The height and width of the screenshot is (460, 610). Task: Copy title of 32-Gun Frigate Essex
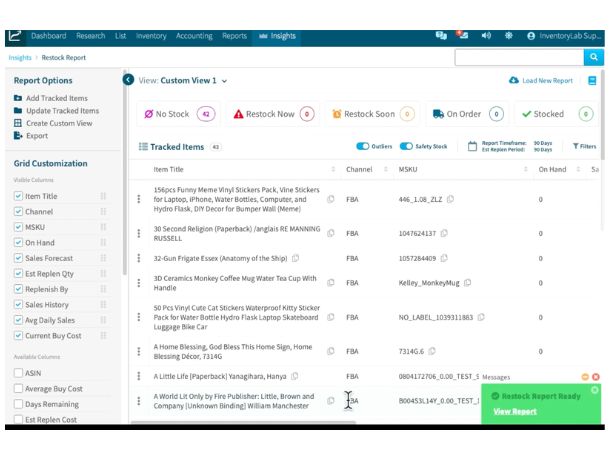click(296, 258)
